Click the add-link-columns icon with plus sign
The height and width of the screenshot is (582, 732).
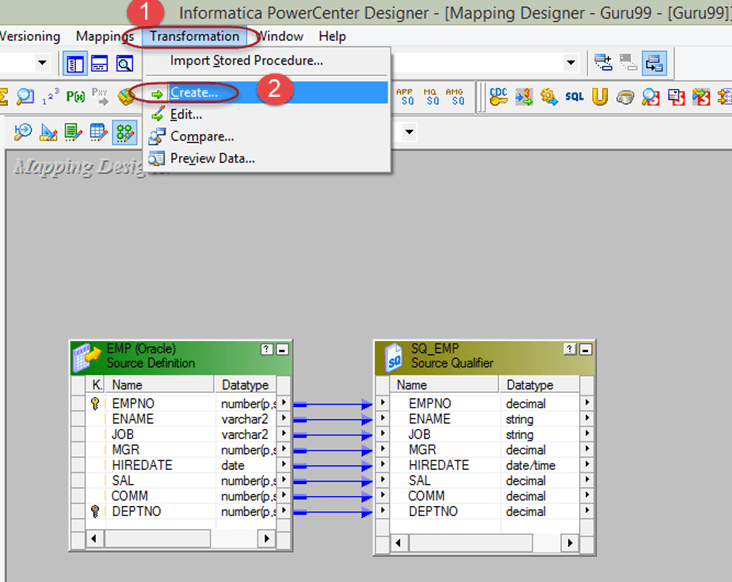(x=603, y=63)
